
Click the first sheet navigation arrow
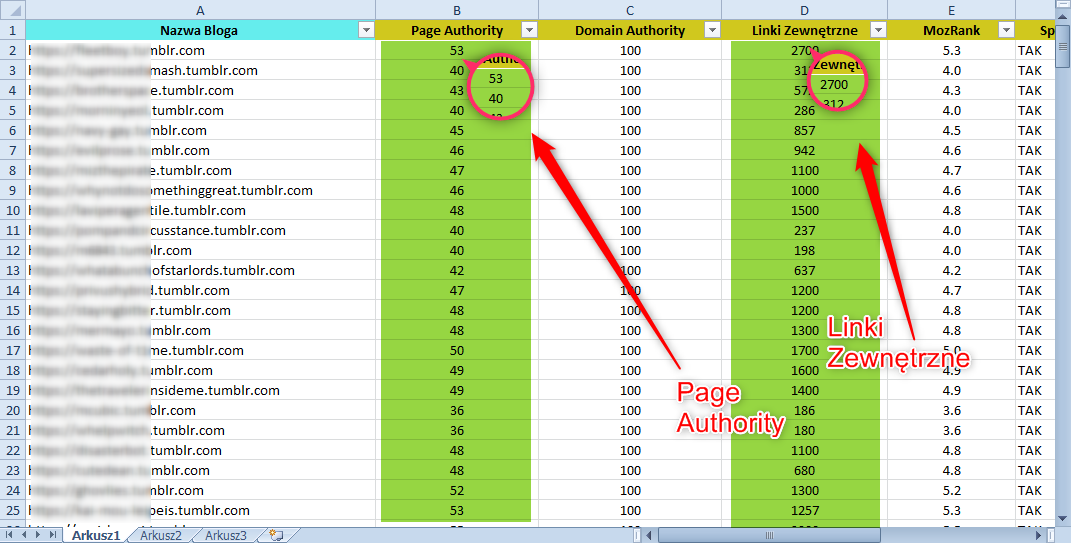pos(11,535)
